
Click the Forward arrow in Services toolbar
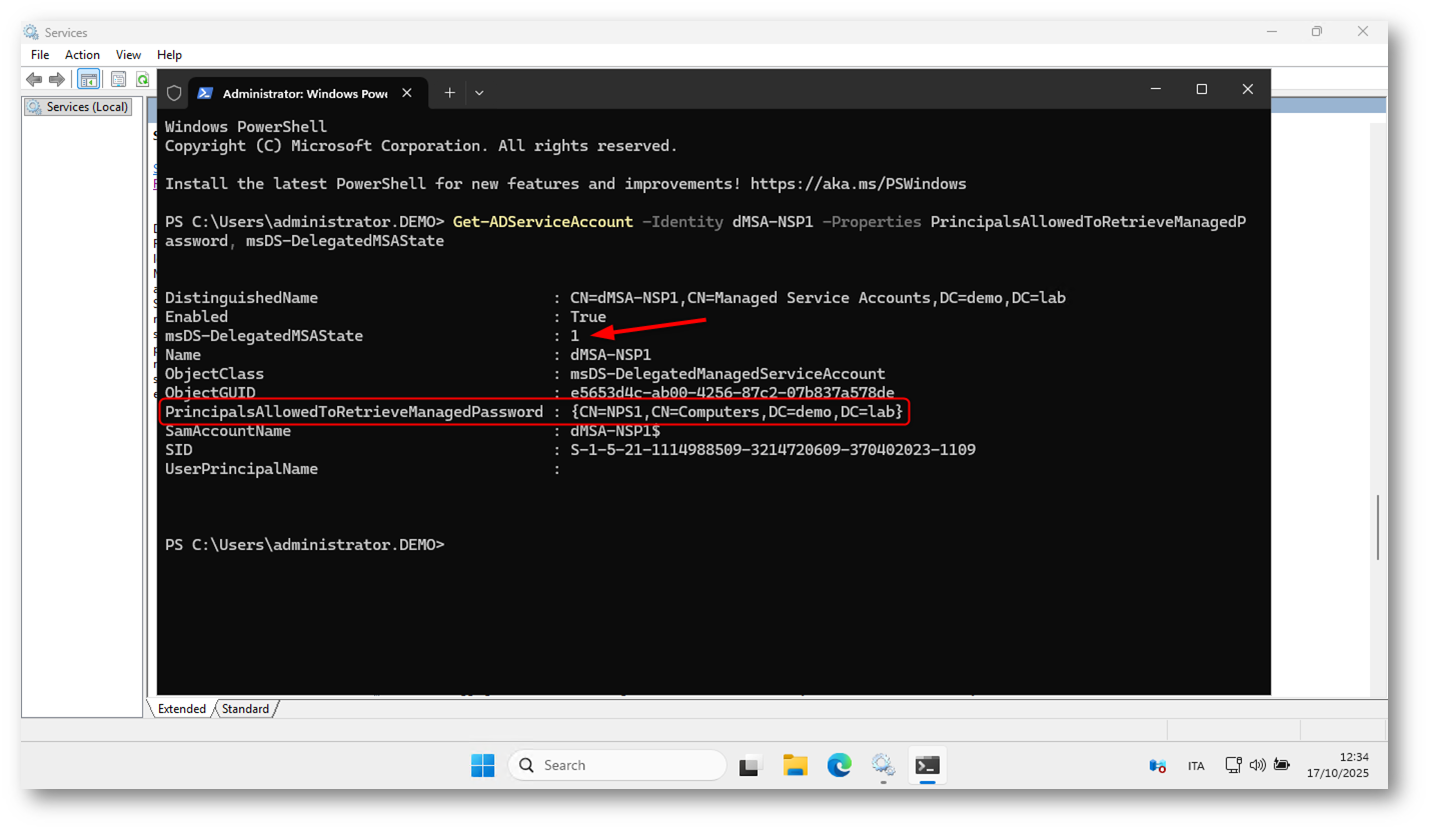56,79
